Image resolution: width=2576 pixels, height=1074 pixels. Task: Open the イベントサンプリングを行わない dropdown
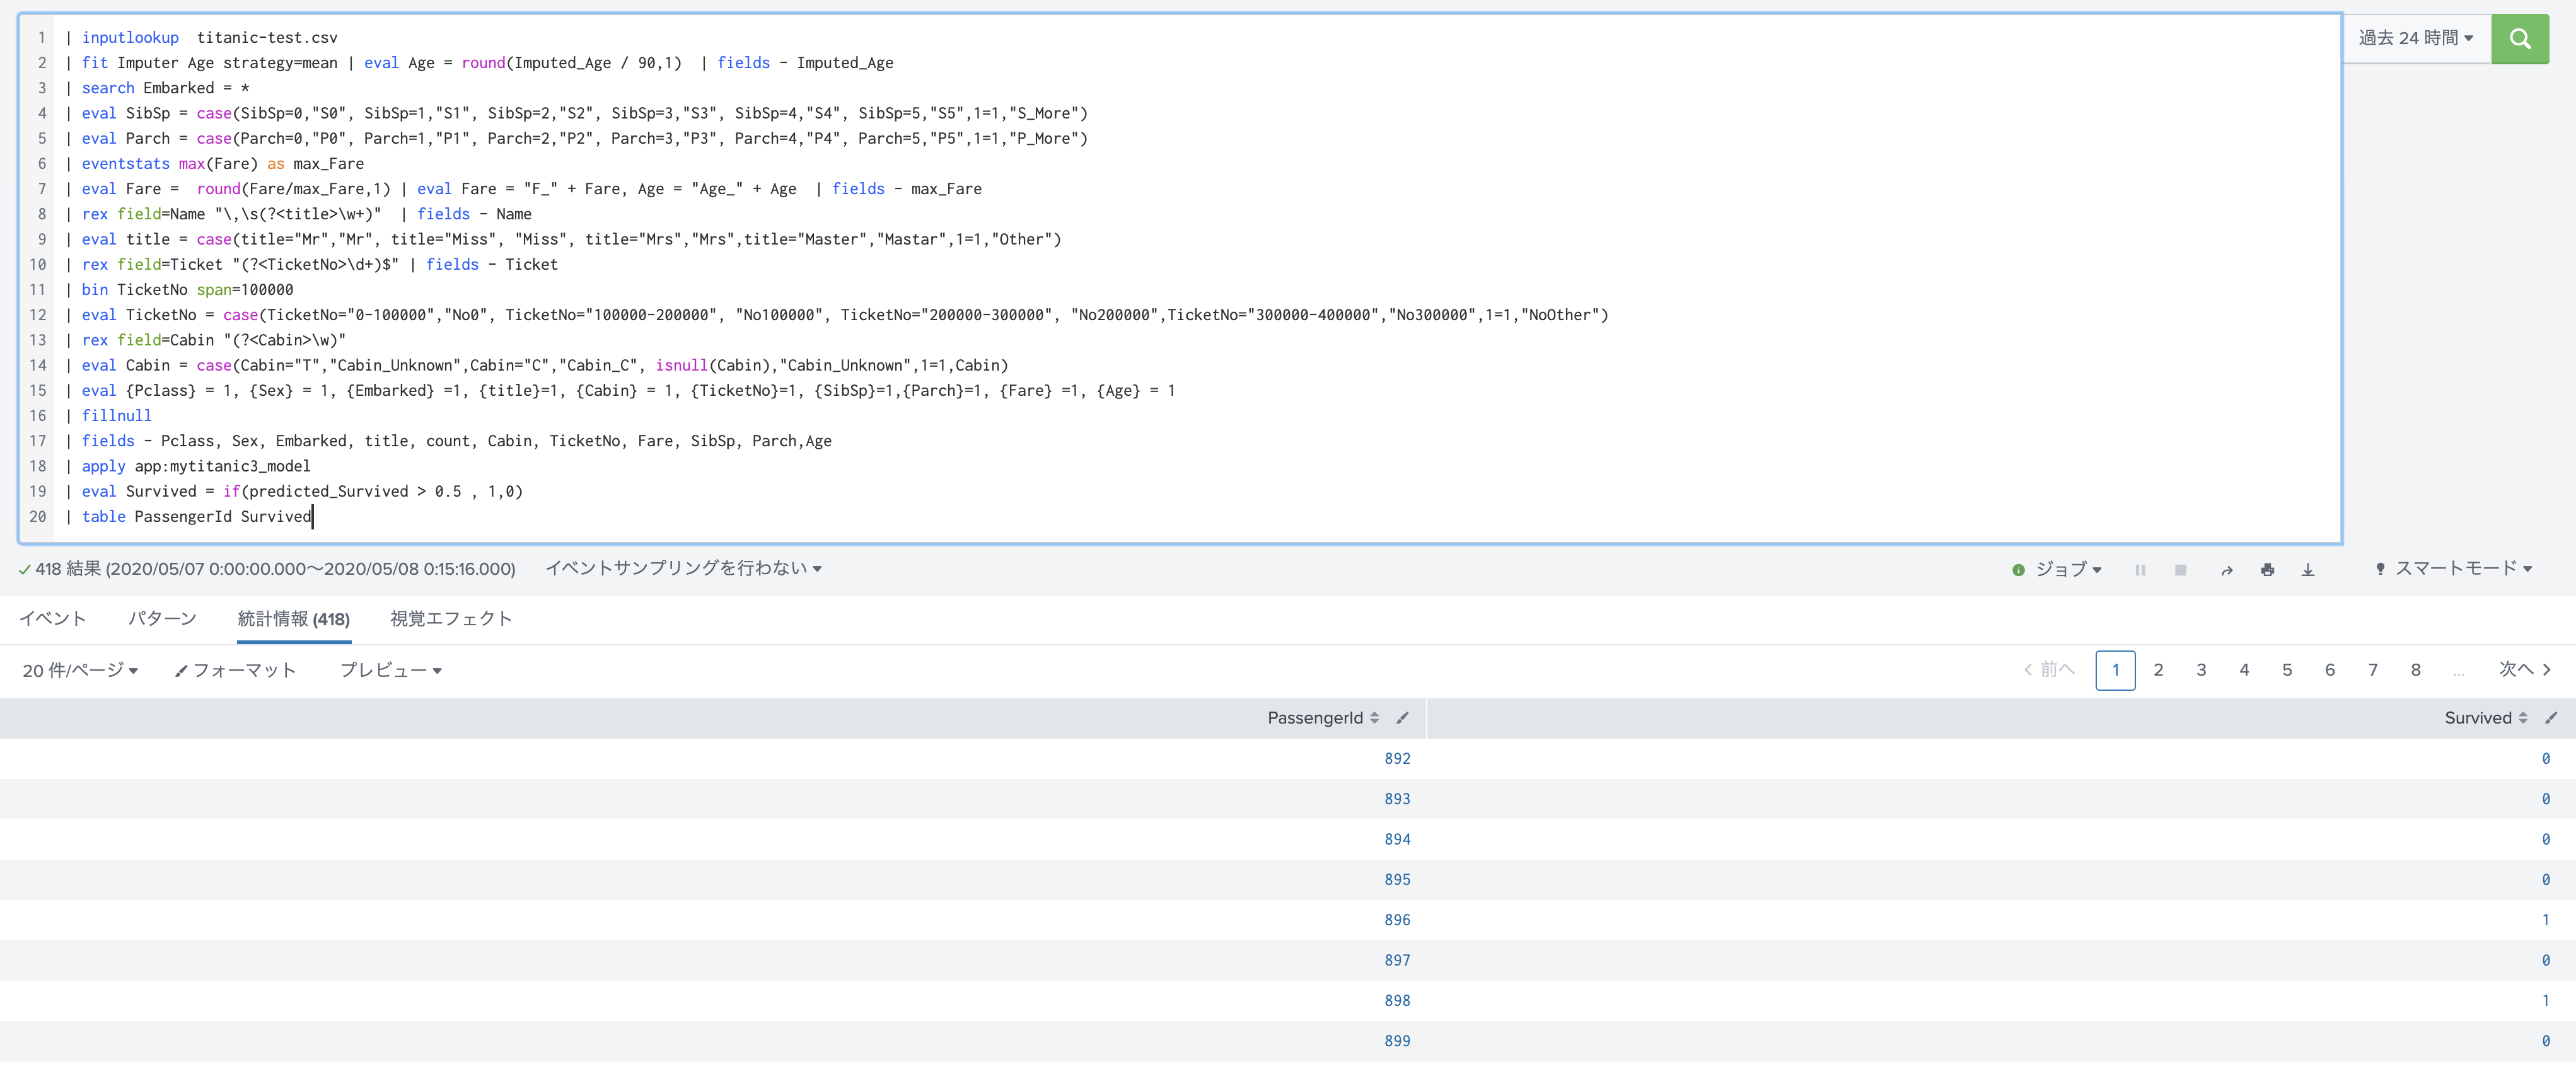pos(683,568)
